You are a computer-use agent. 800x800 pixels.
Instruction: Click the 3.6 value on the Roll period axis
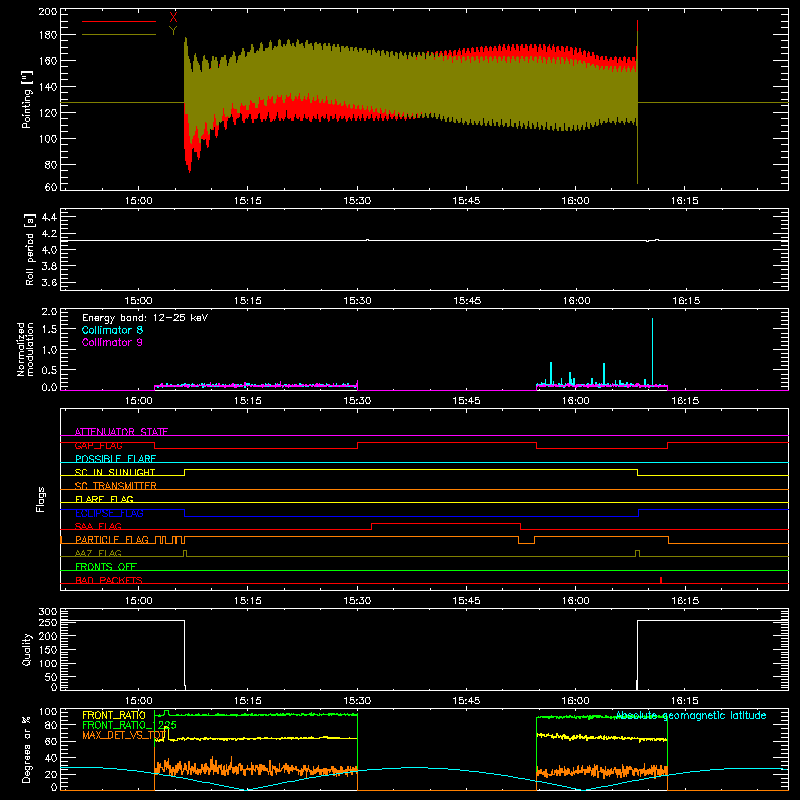click(49, 283)
